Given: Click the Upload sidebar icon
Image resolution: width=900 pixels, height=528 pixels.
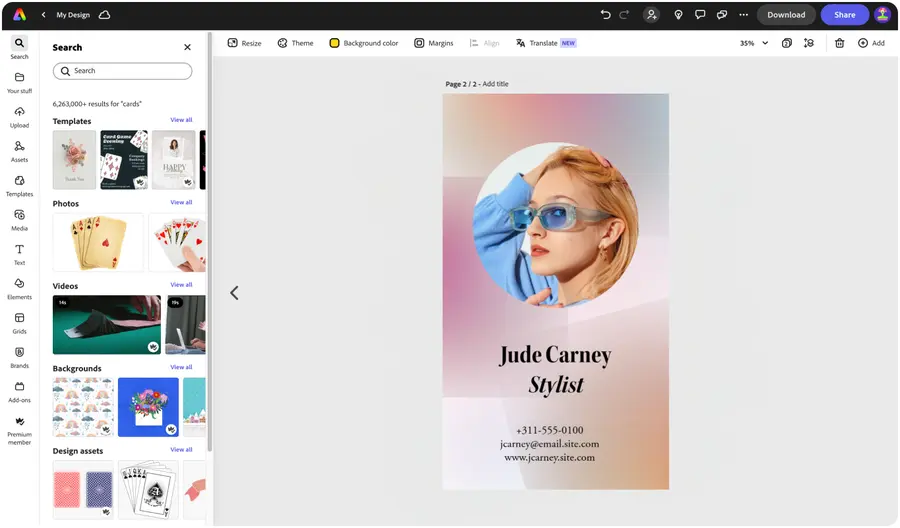Looking at the screenshot, I should coord(19,116).
